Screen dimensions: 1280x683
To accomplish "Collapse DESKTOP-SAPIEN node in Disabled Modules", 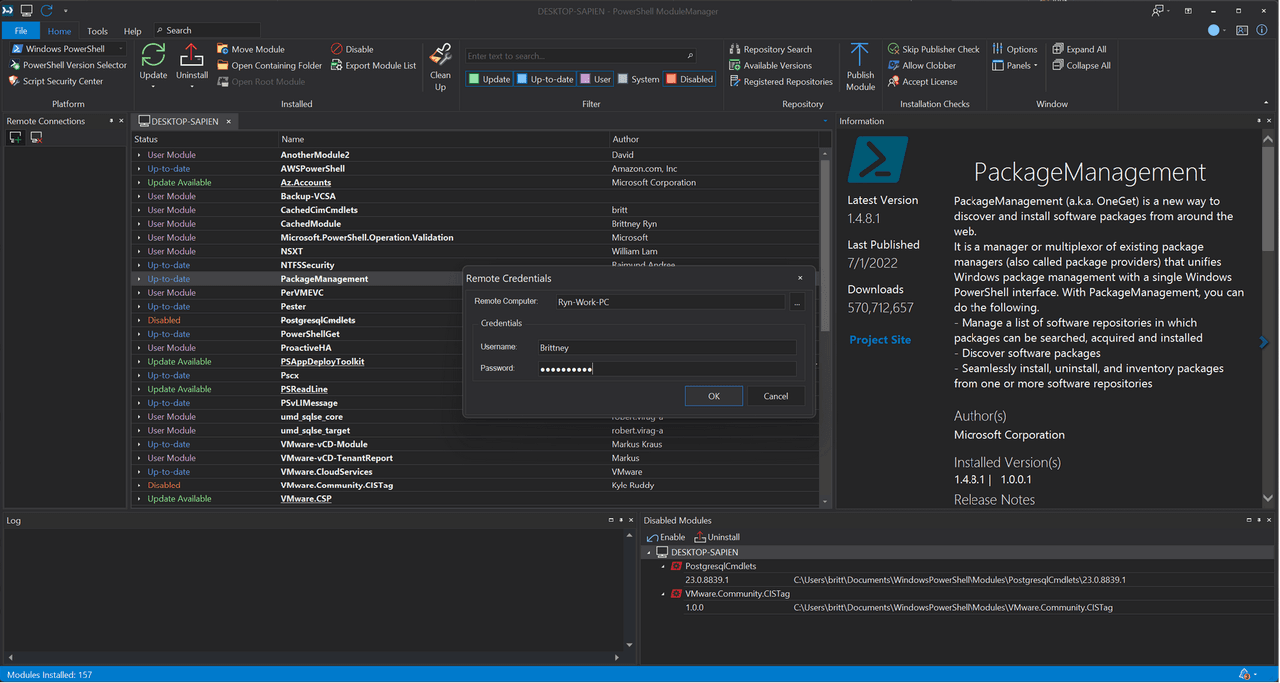I will click(649, 552).
